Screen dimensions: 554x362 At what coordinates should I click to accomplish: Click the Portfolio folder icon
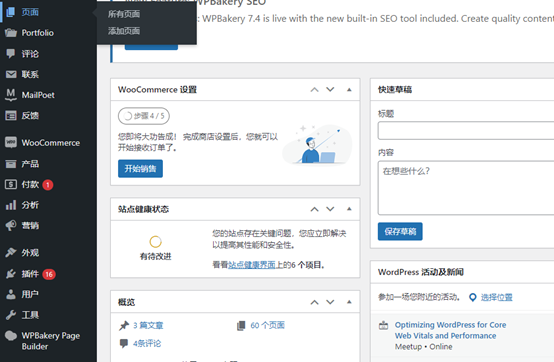(11, 33)
